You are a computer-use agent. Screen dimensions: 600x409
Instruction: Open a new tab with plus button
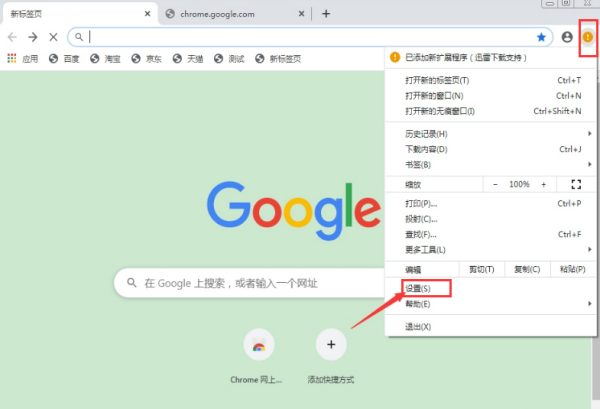(x=326, y=14)
